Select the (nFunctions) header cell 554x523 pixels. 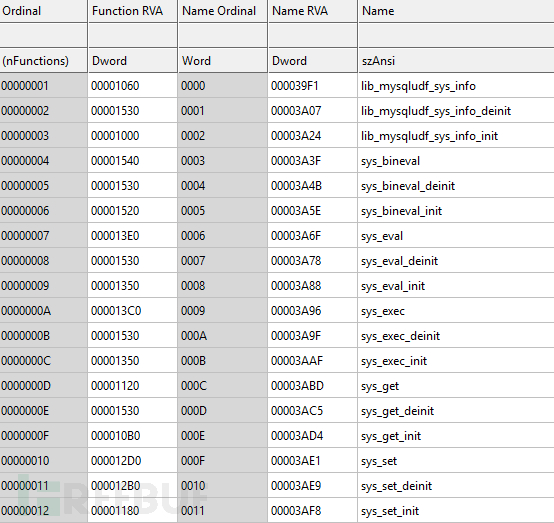click(x=43, y=61)
